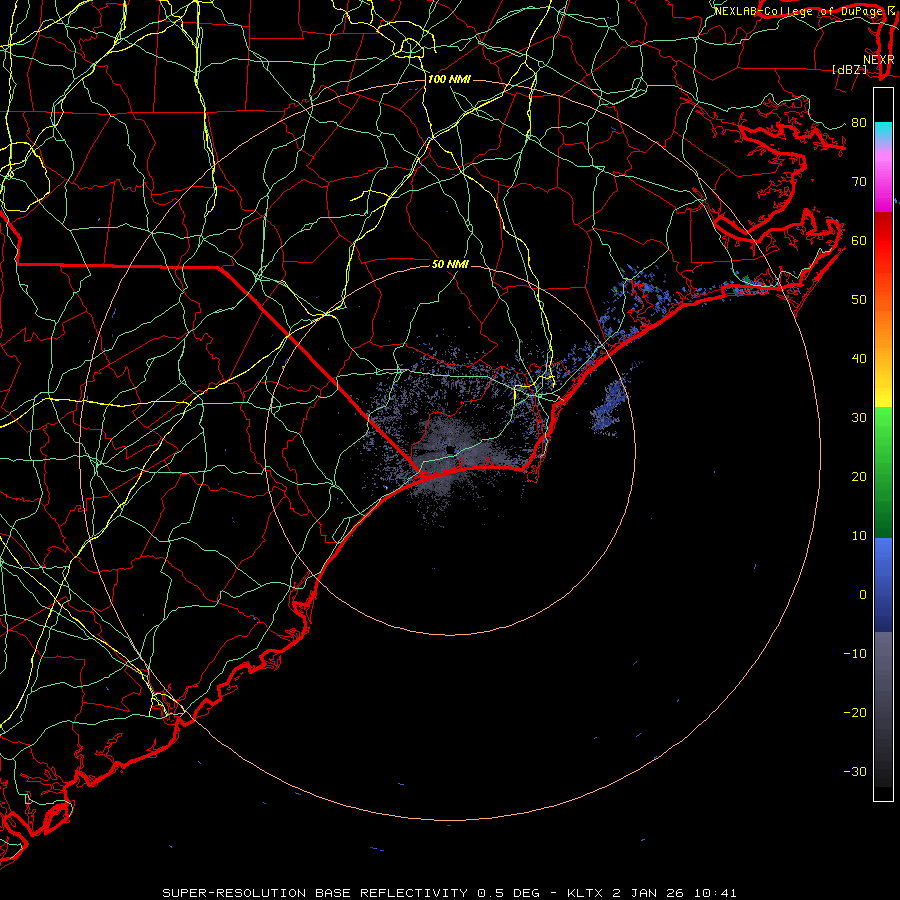Click the 30 value on the color scale
Viewport: 900px width, 900px height.
859,418
